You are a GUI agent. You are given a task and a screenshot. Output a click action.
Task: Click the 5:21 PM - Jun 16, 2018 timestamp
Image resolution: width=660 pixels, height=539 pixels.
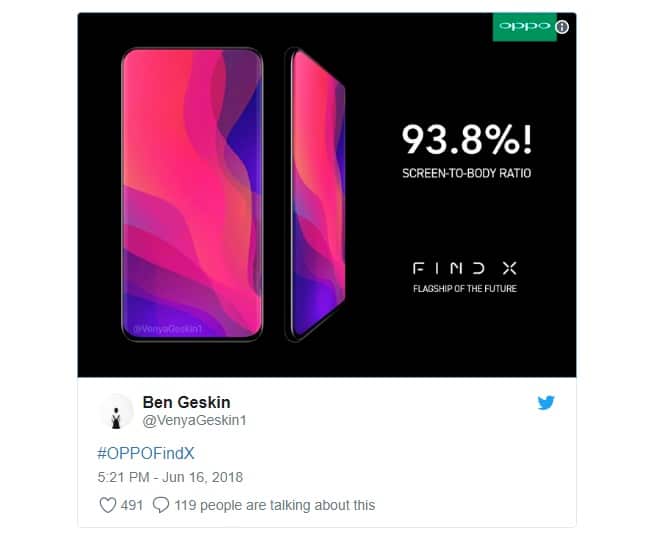[x=170, y=477]
